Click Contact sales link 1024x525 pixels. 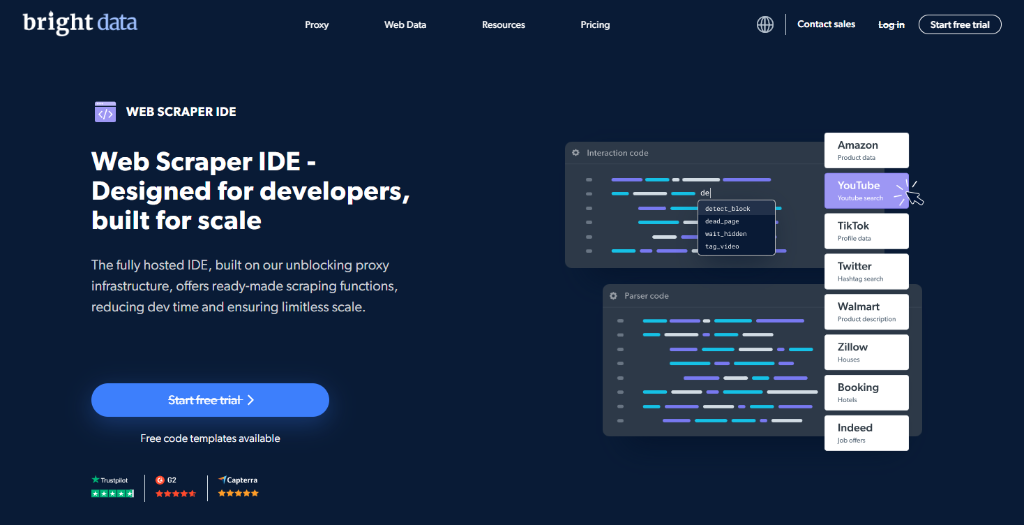click(826, 24)
